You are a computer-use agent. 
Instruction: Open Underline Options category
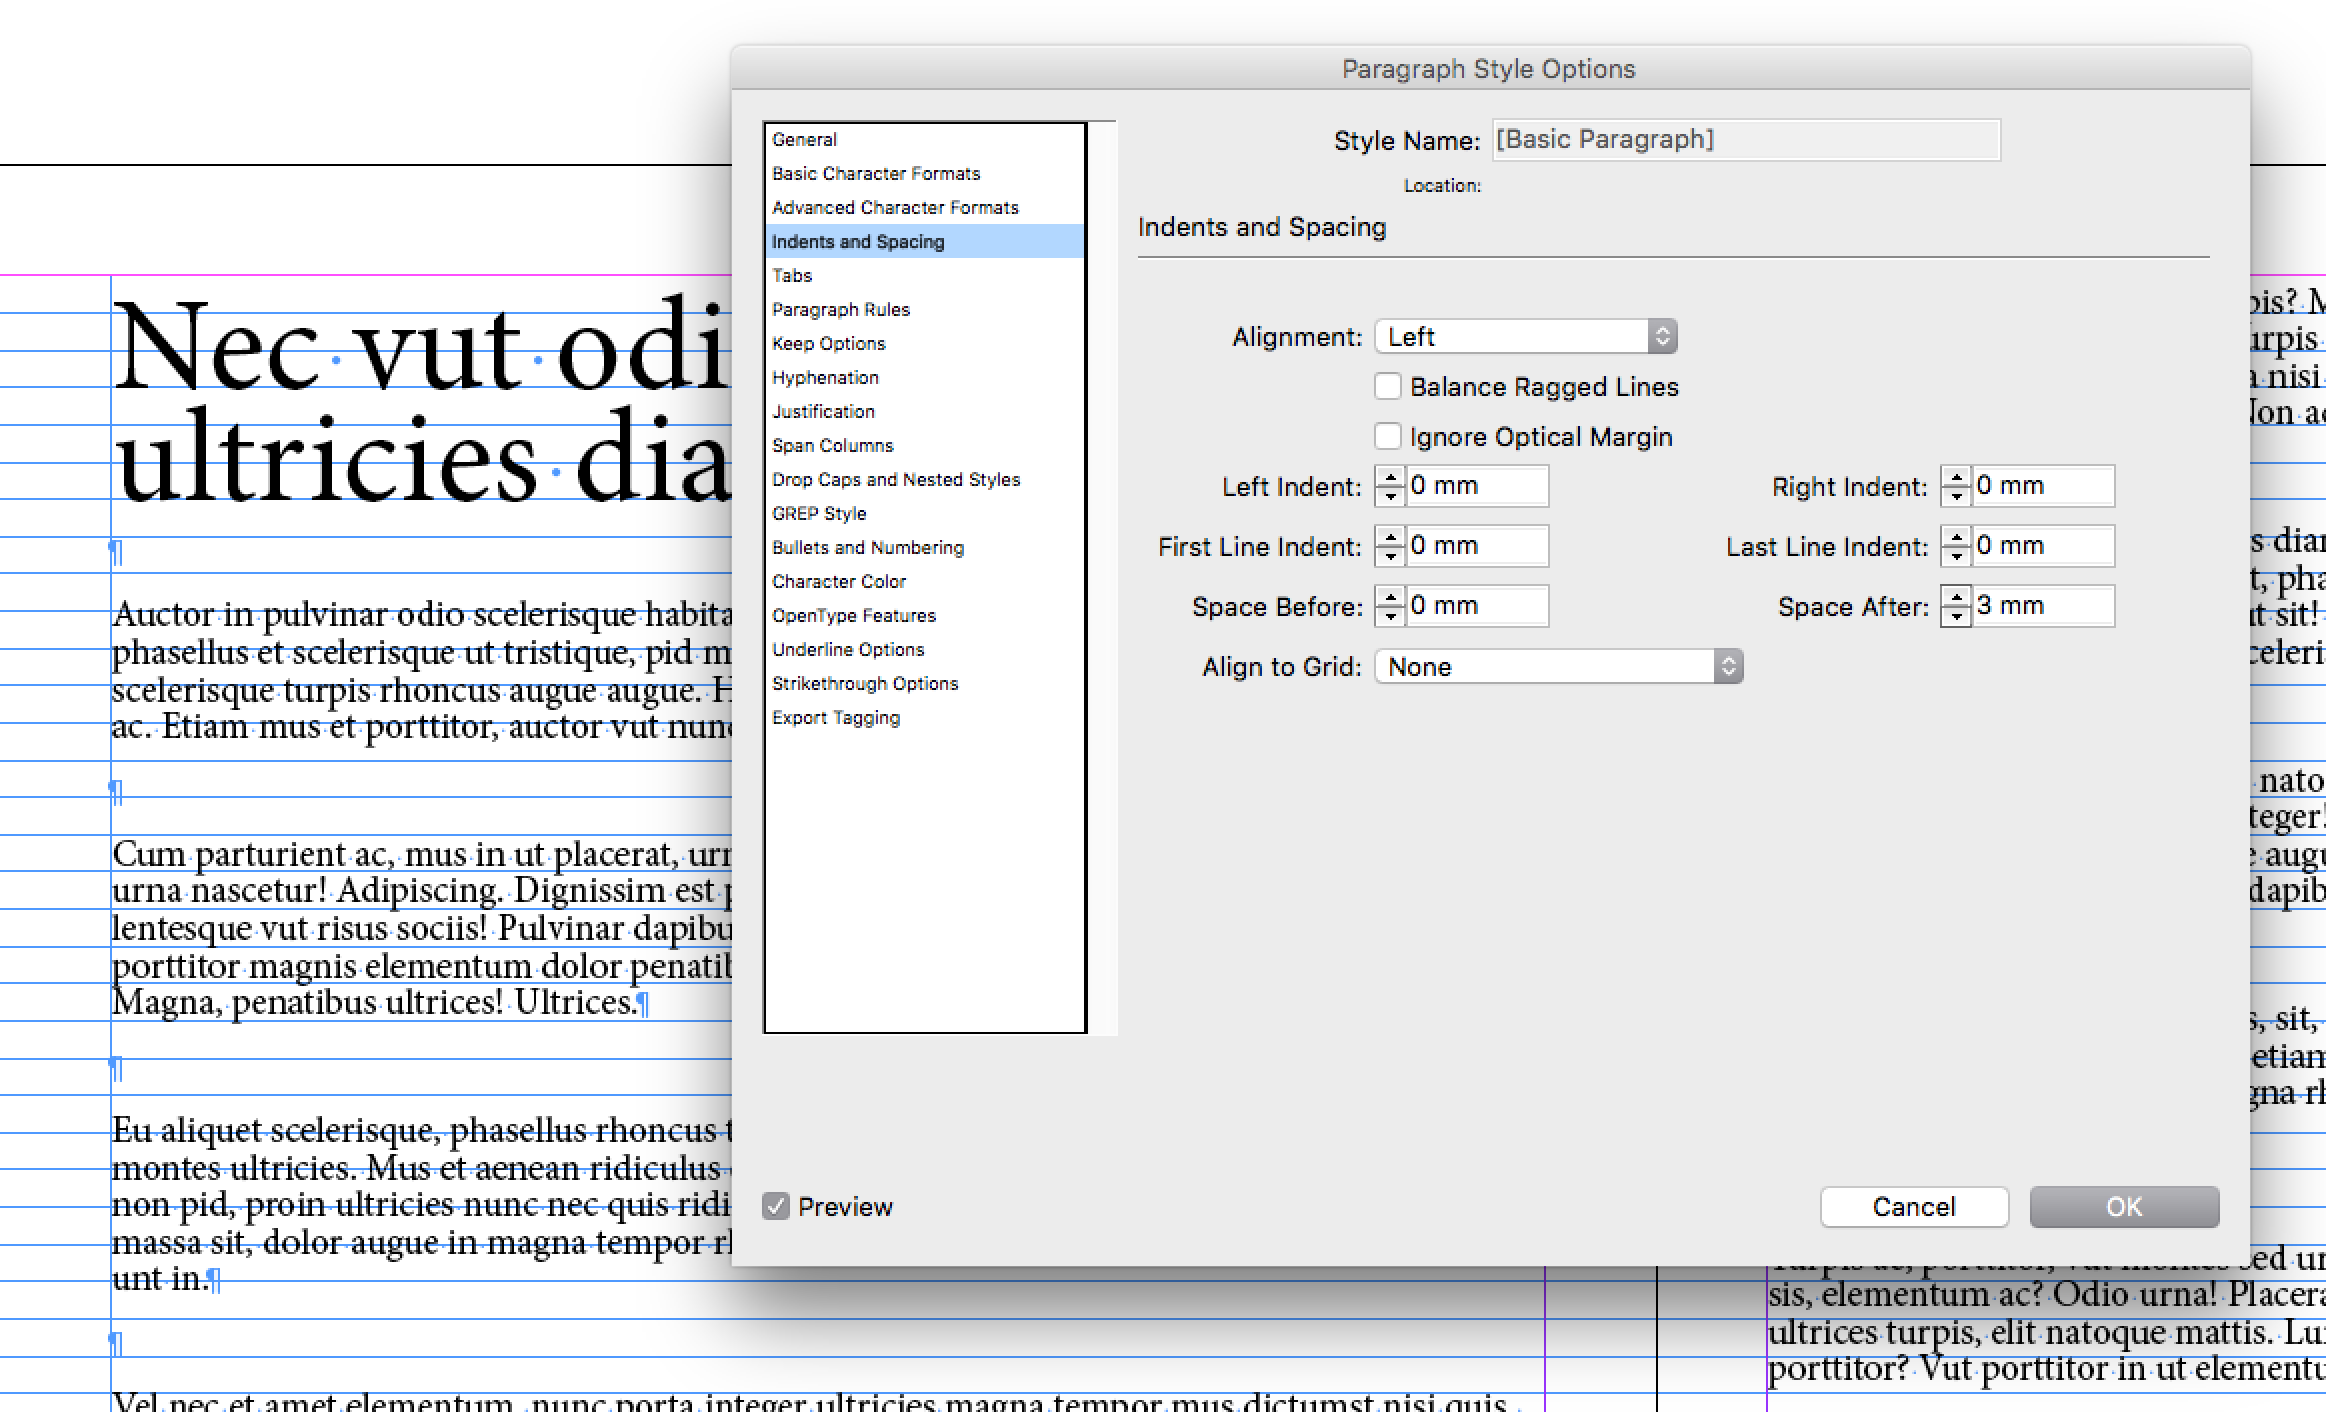924,650
